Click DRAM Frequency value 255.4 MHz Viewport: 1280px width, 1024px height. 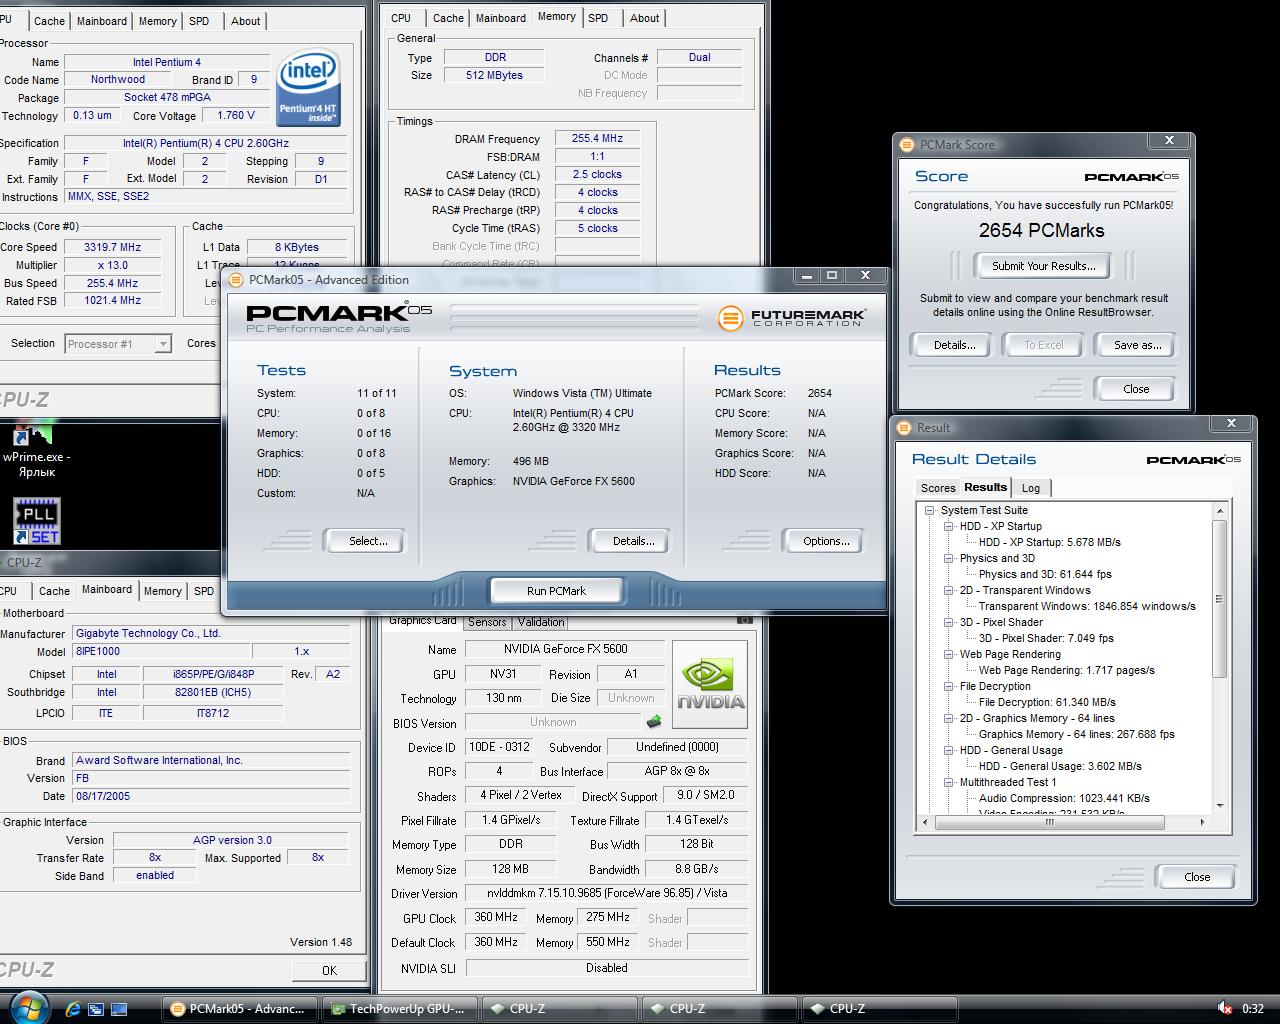click(x=597, y=139)
